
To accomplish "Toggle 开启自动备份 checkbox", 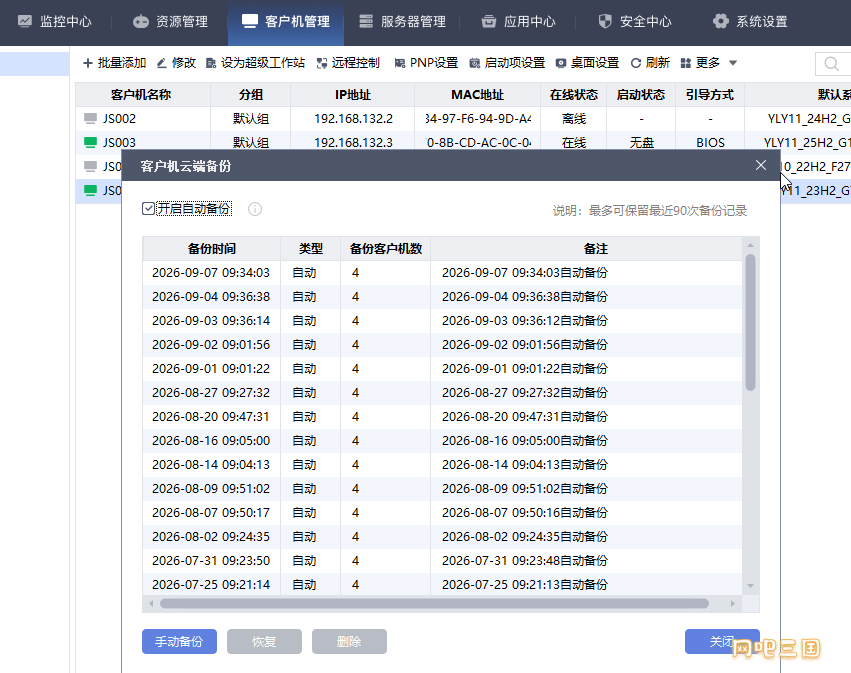I will click(148, 209).
